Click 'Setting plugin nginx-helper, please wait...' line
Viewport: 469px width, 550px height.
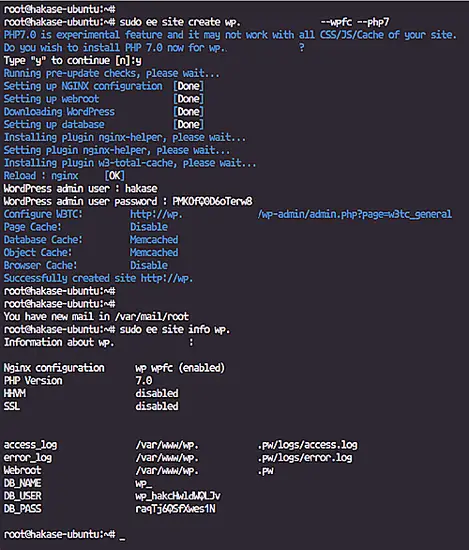pos(117,150)
